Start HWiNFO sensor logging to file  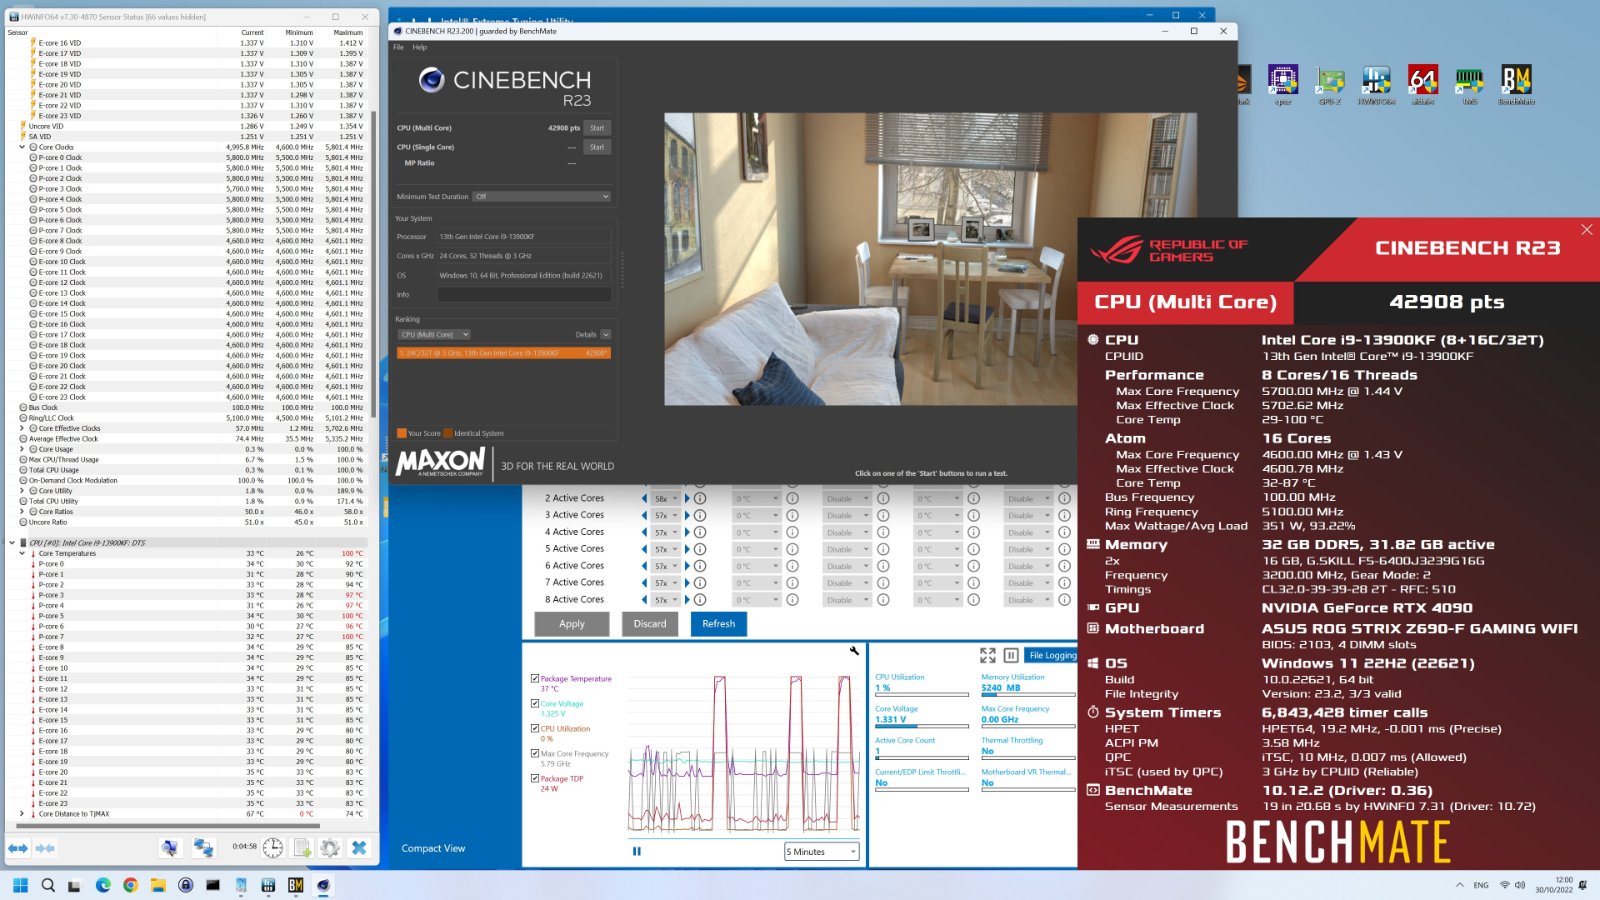(302, 848)
